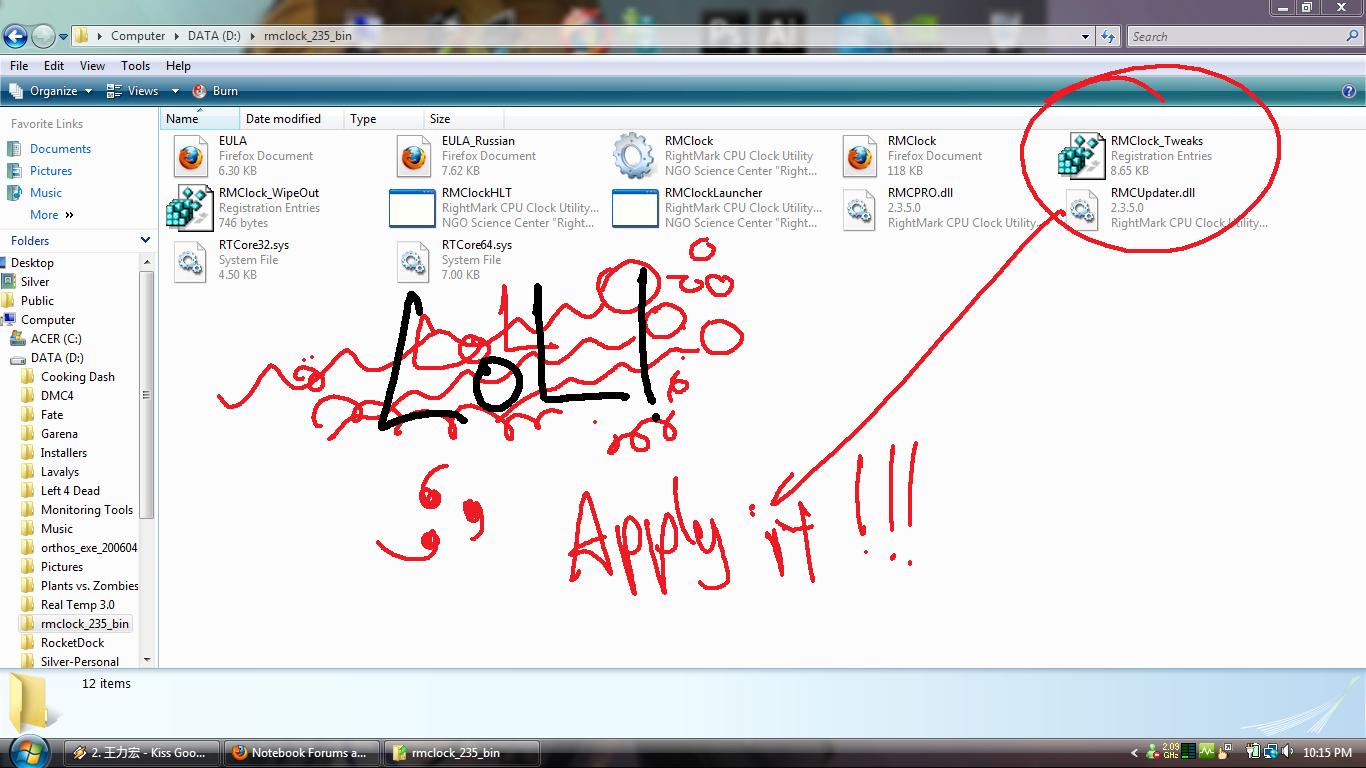
Task: Click the Back navigation arrow
Action: (14, 37)
